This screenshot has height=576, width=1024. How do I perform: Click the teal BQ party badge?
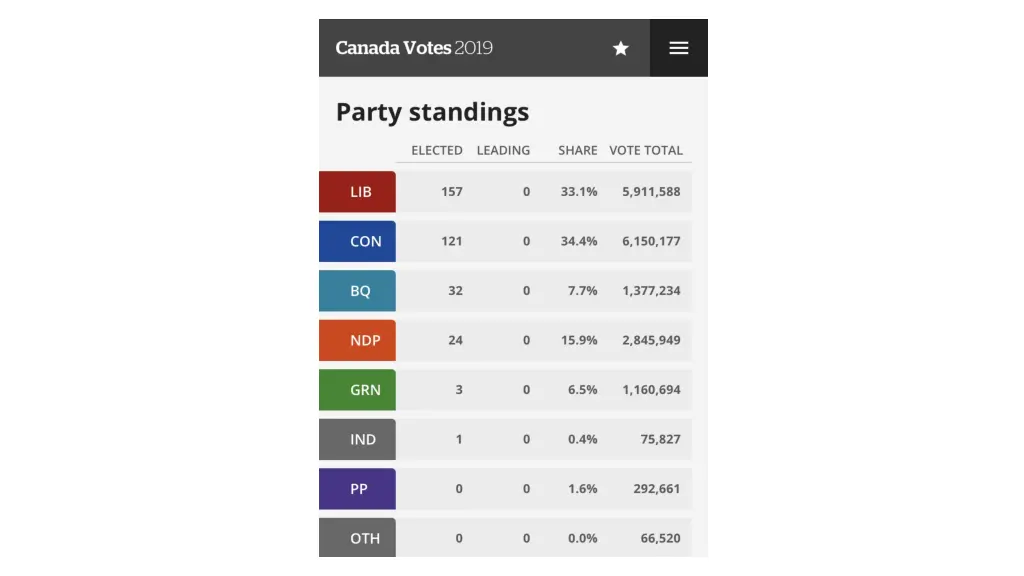(x=358, y=291)
